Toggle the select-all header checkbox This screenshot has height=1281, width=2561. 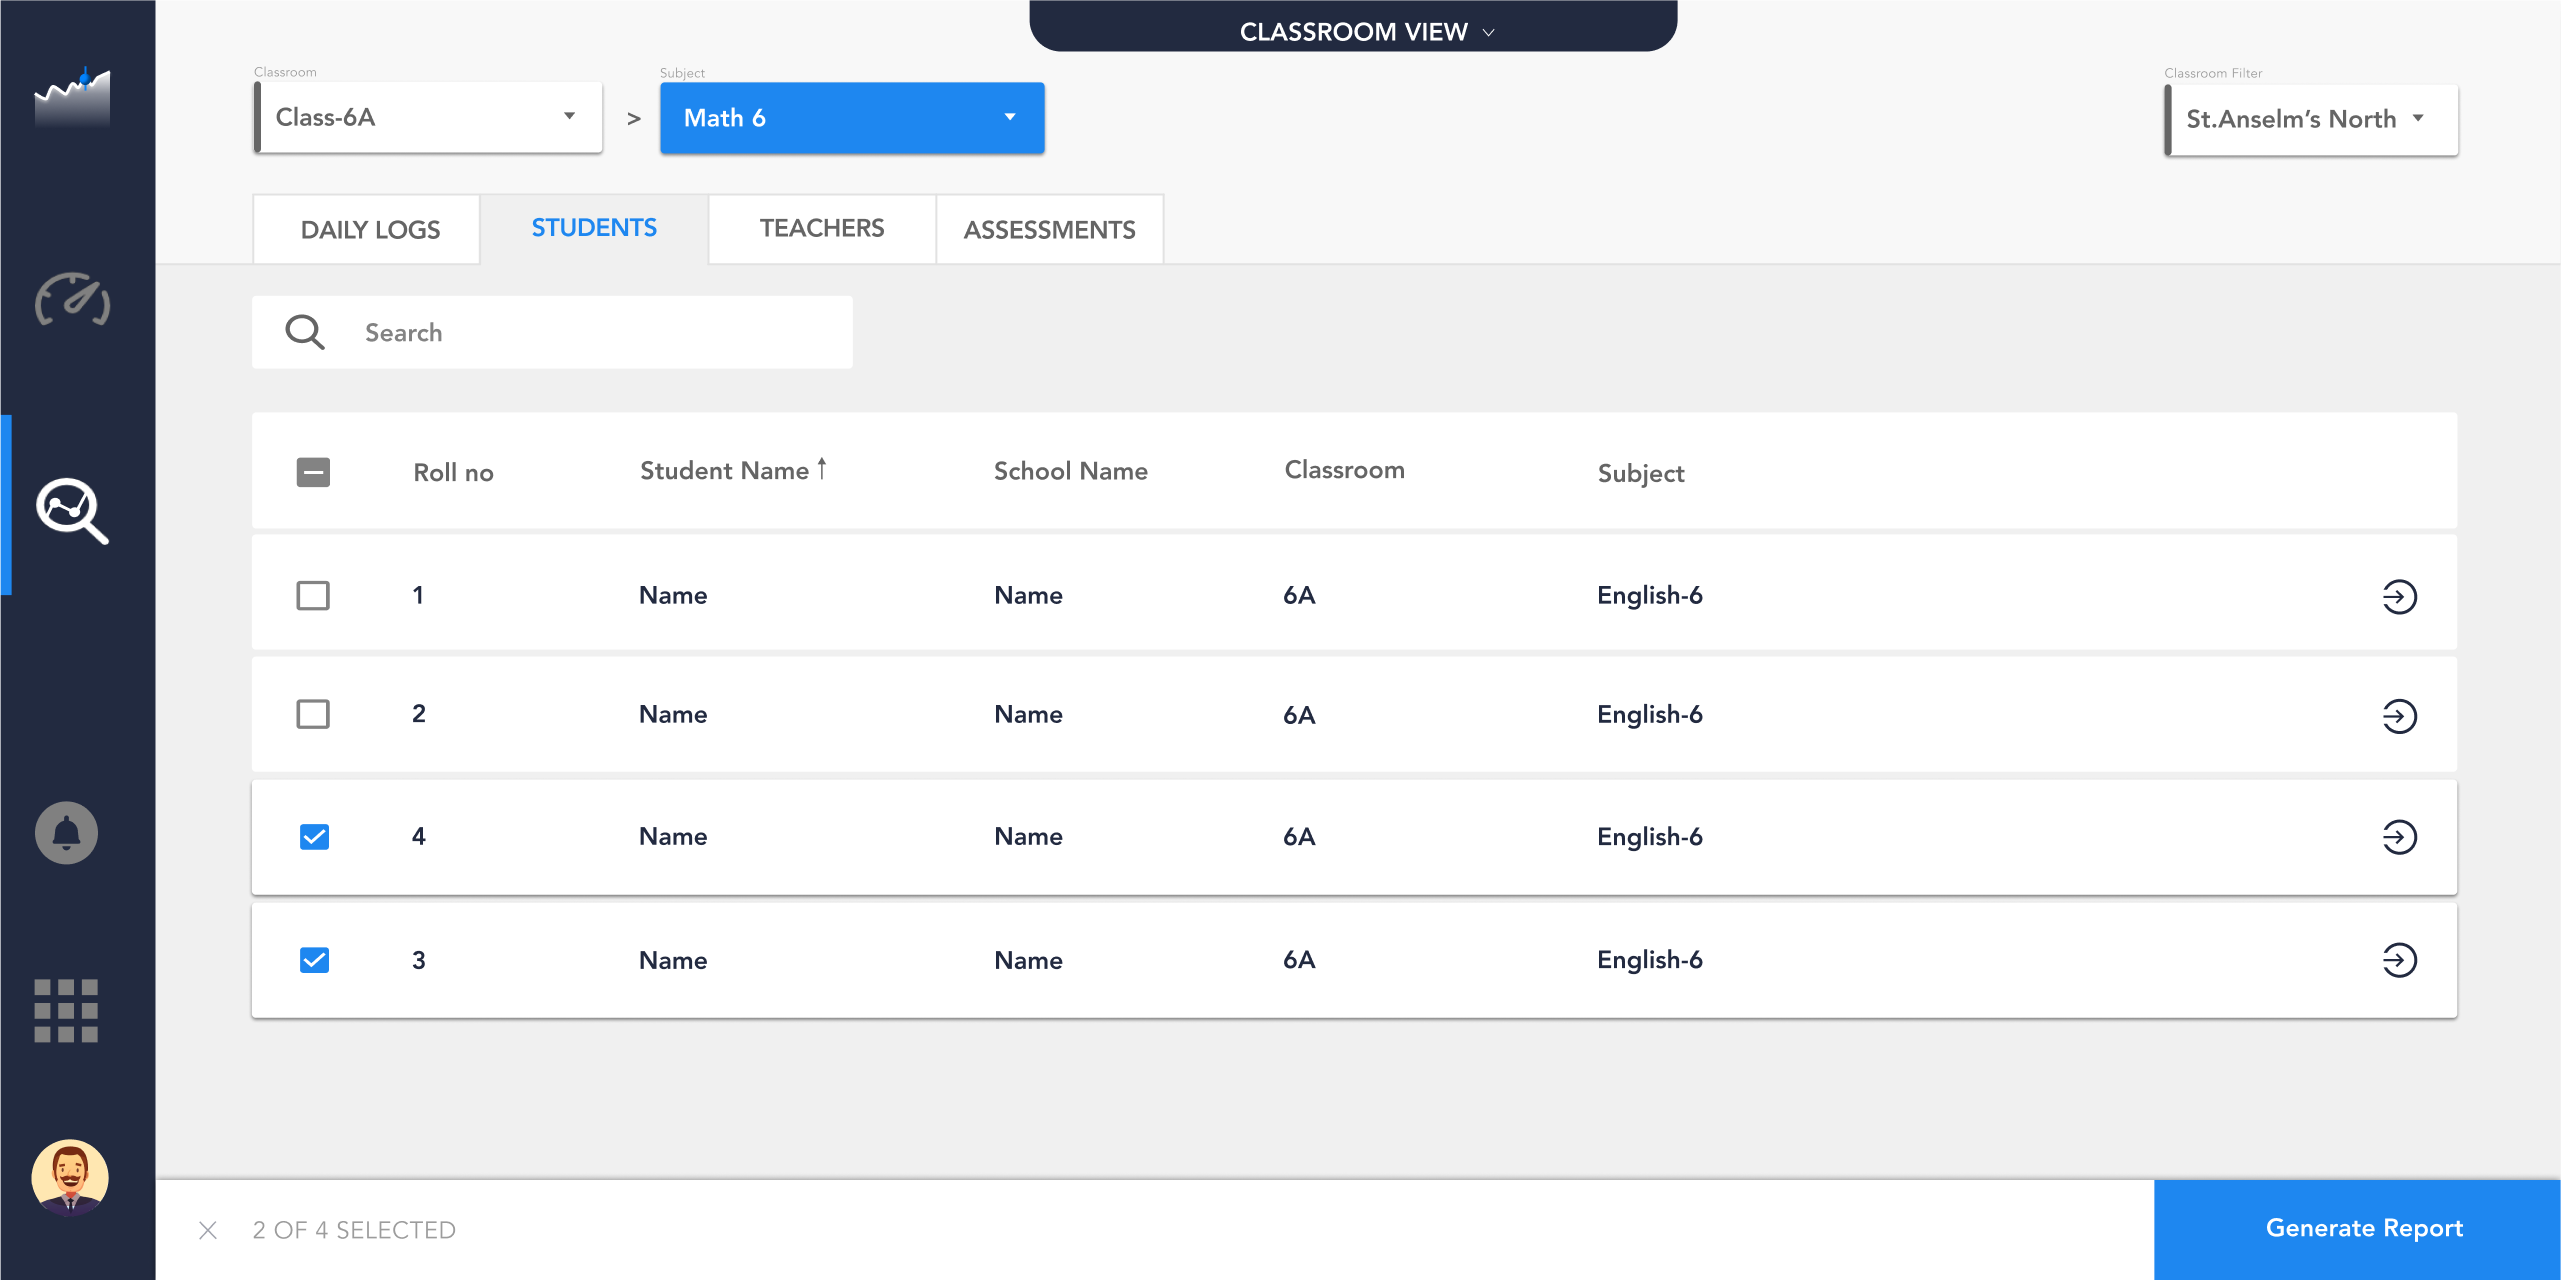point(313,472)
